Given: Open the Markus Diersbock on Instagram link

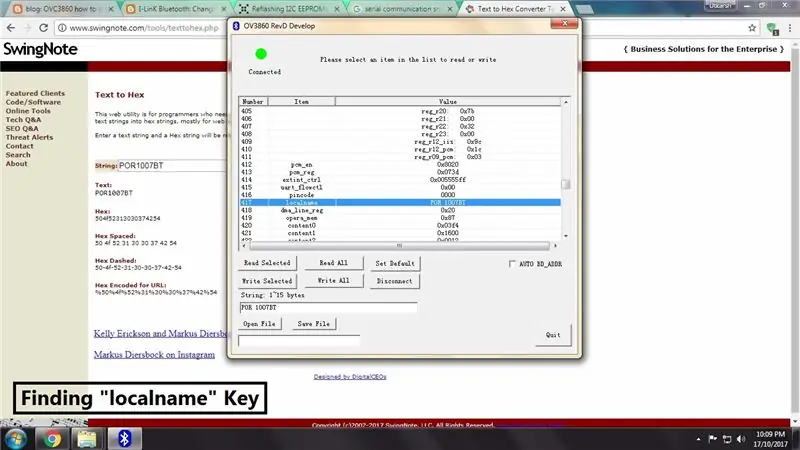Looking at the screenshot, I should pyautogui.click(x=154, y=355).
